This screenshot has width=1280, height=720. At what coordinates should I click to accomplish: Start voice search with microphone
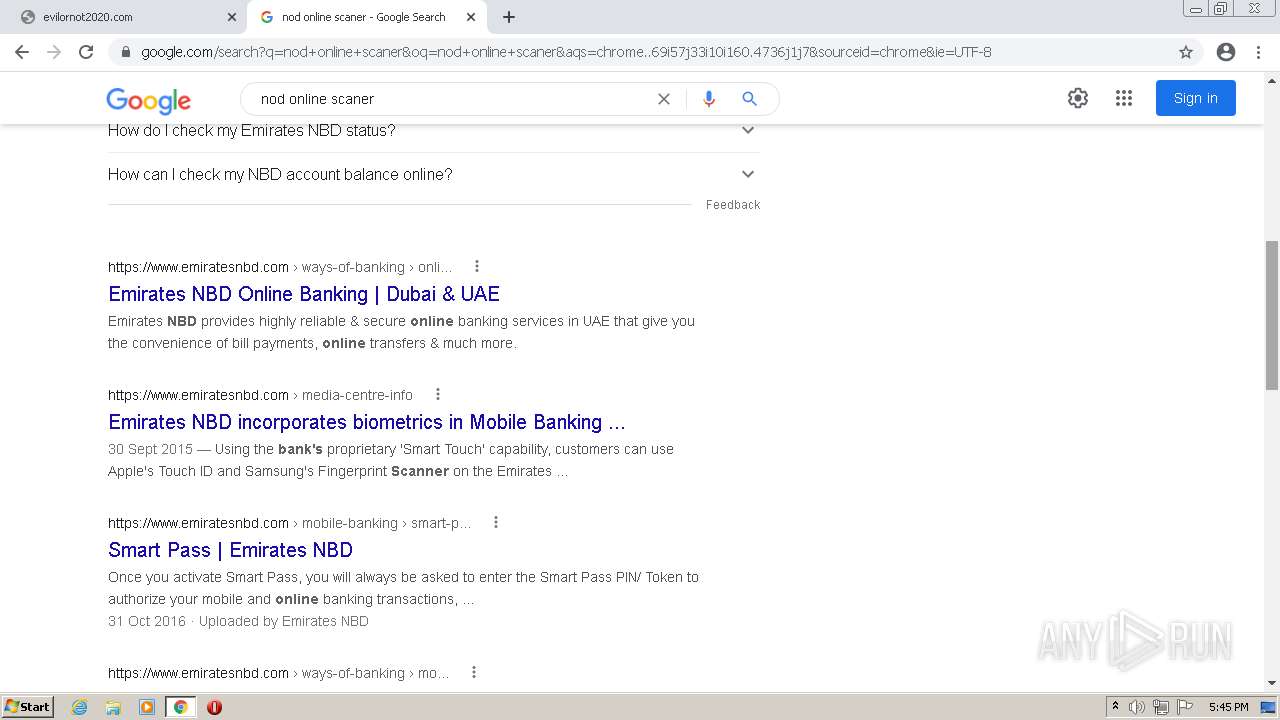[x=709, y=99]
